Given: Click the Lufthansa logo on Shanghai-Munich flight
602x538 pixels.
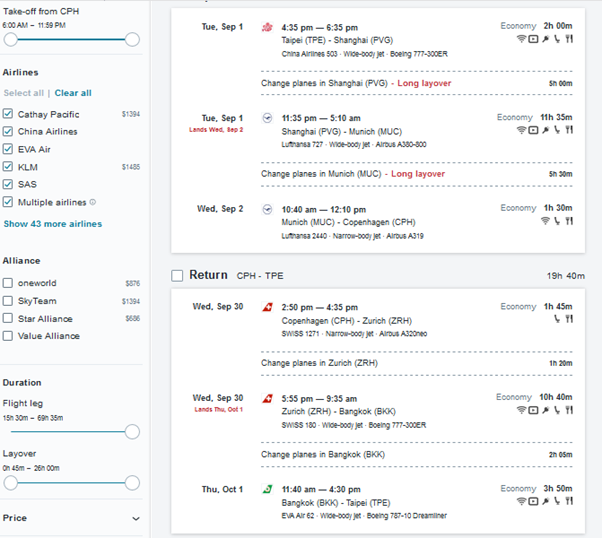Looking at the screenshot, I should click(x=267, y=118).
